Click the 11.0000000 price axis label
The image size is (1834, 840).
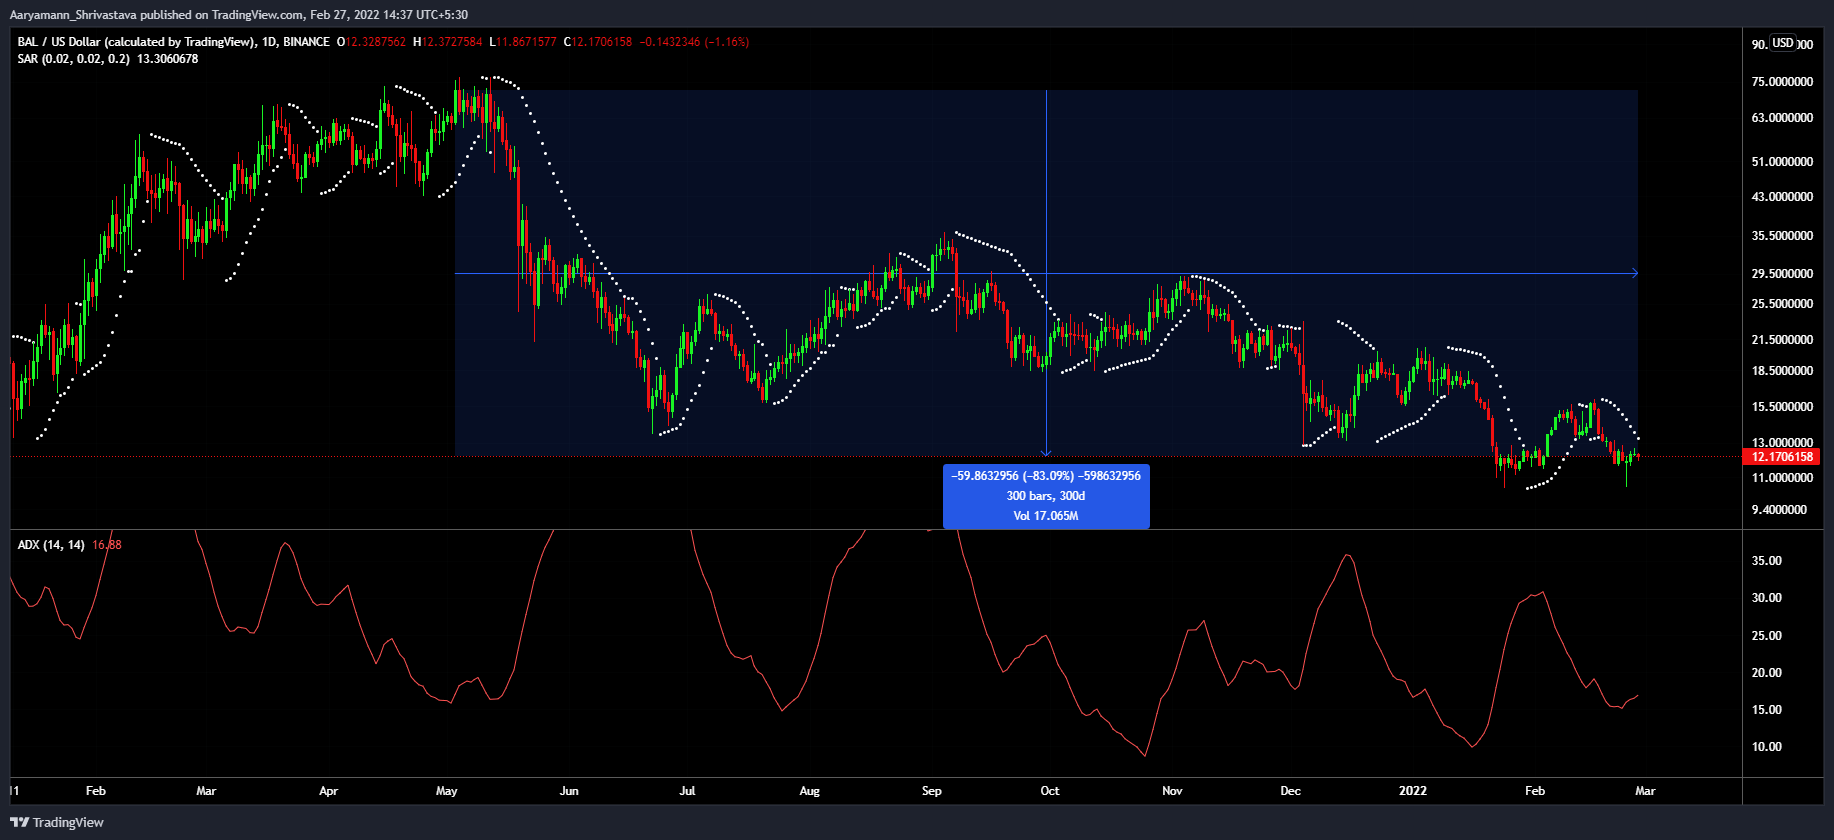click(1782, 478)
